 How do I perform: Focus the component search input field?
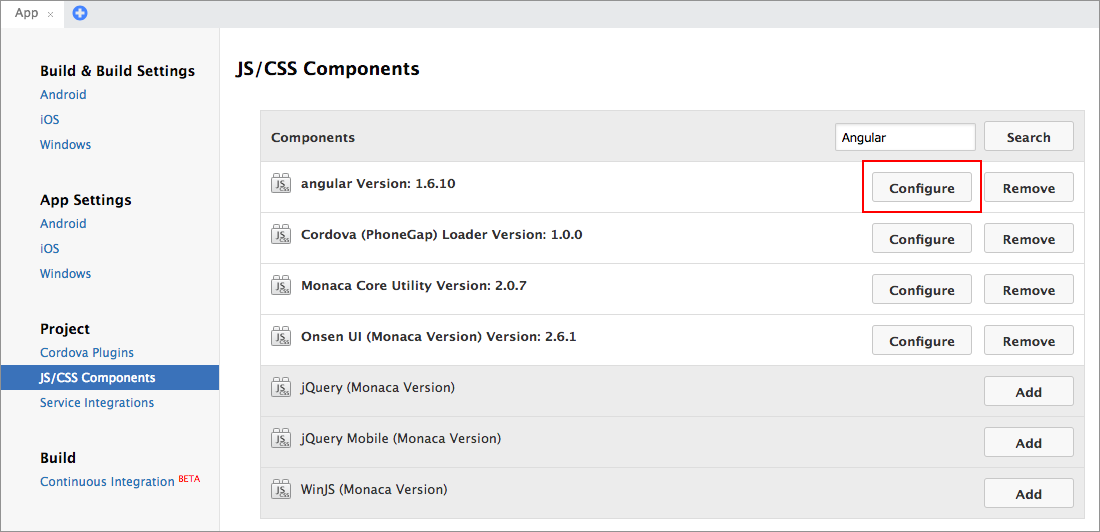coord(904,137)
